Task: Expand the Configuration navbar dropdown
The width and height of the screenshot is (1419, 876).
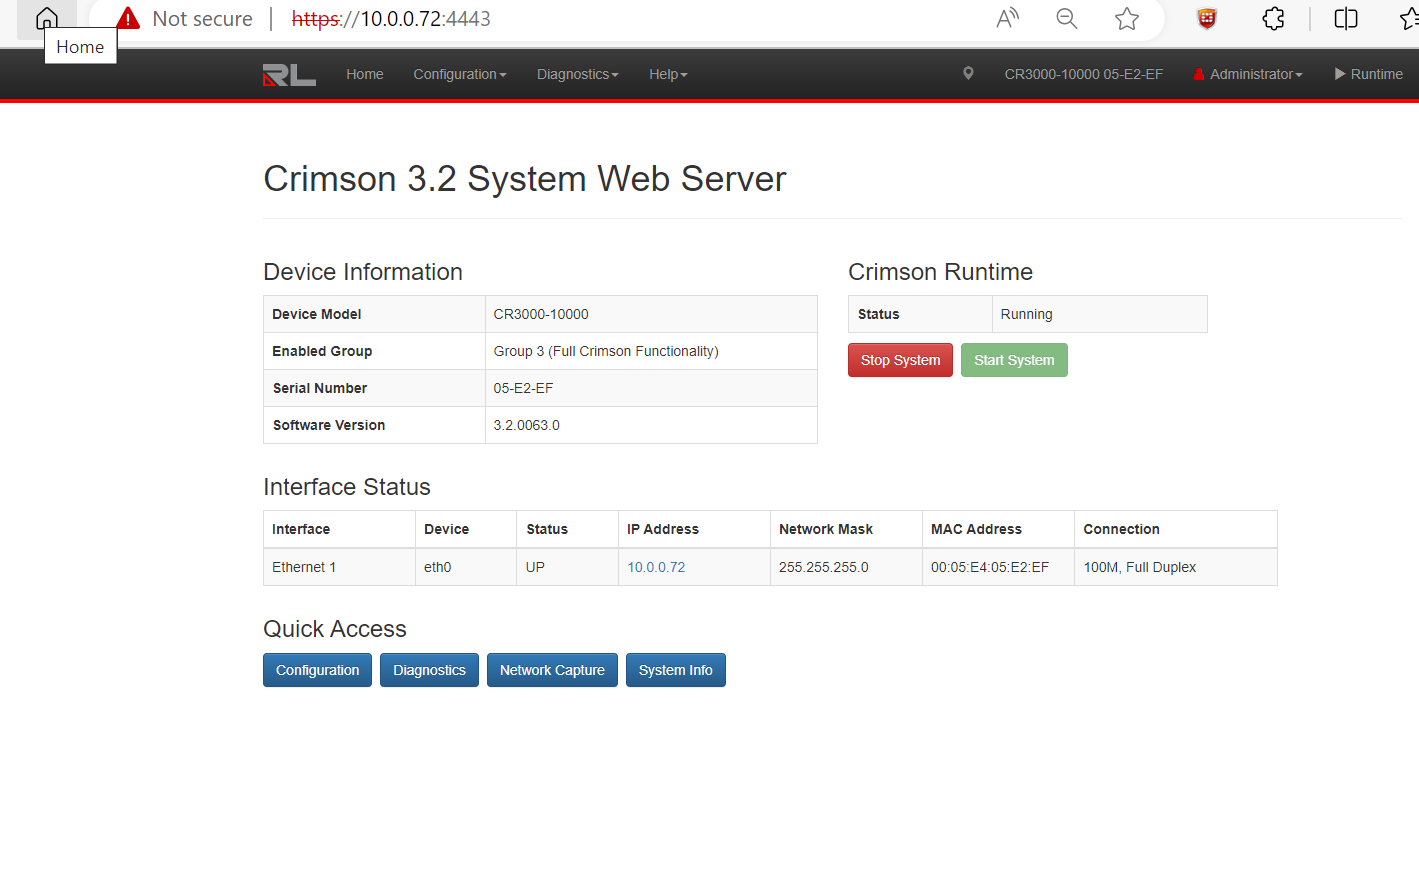Action: pyautogui.click(x=460, y=74)
